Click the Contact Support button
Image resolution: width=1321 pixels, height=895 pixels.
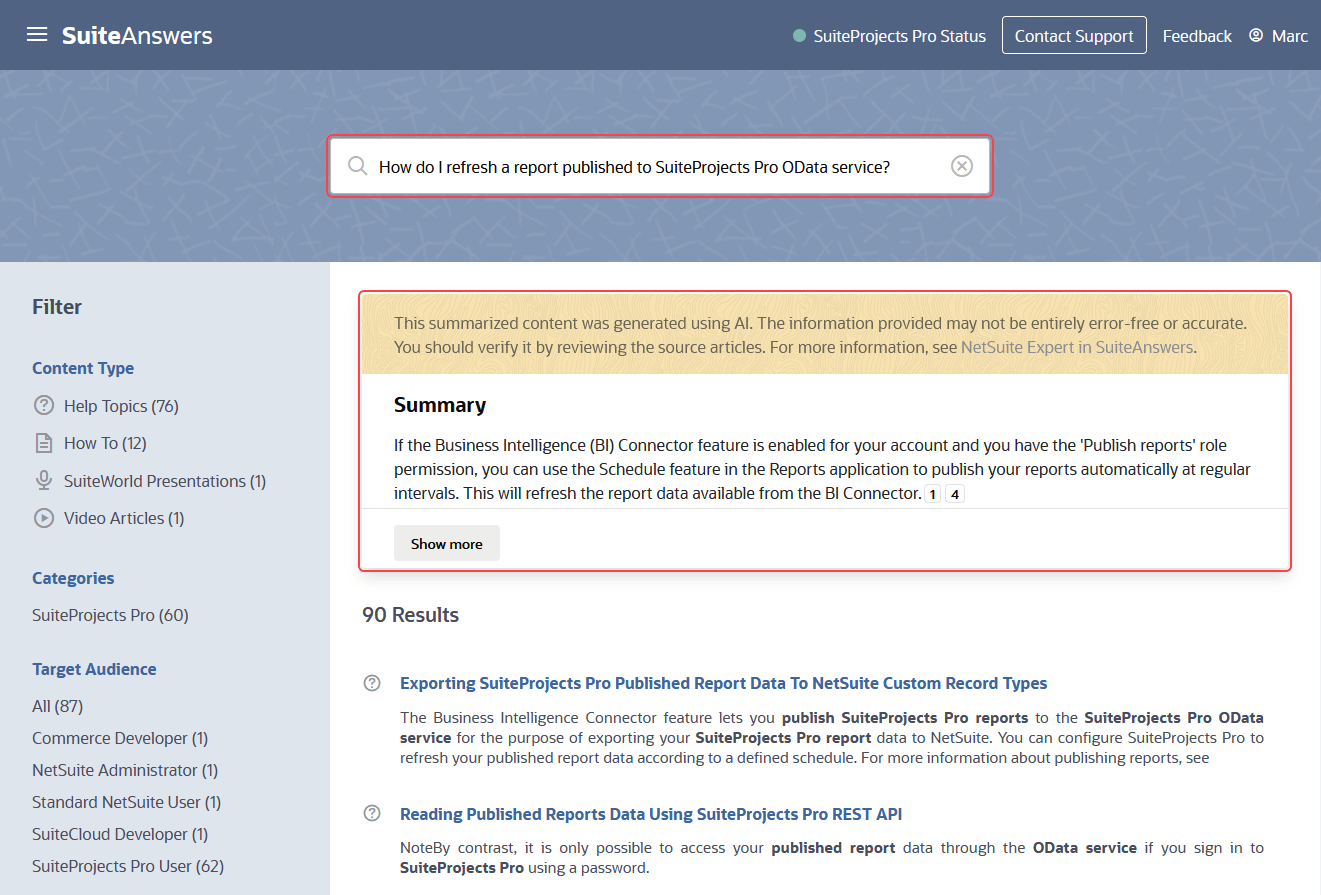pos(1074,36)
